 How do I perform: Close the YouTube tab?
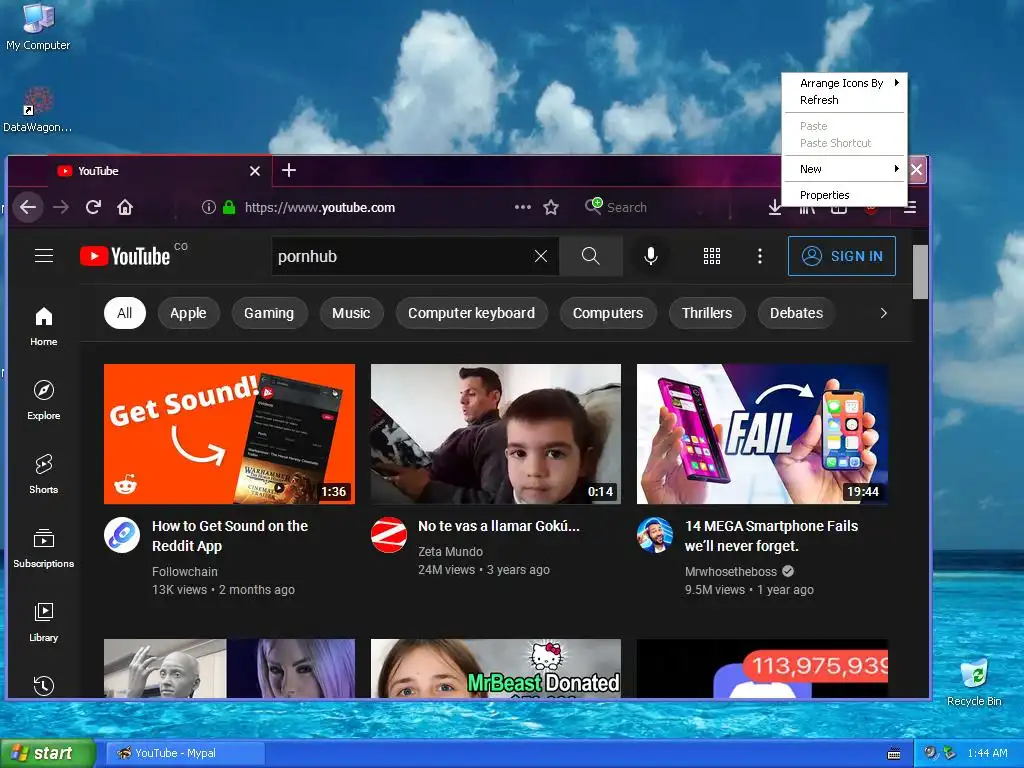click(255, 171)
